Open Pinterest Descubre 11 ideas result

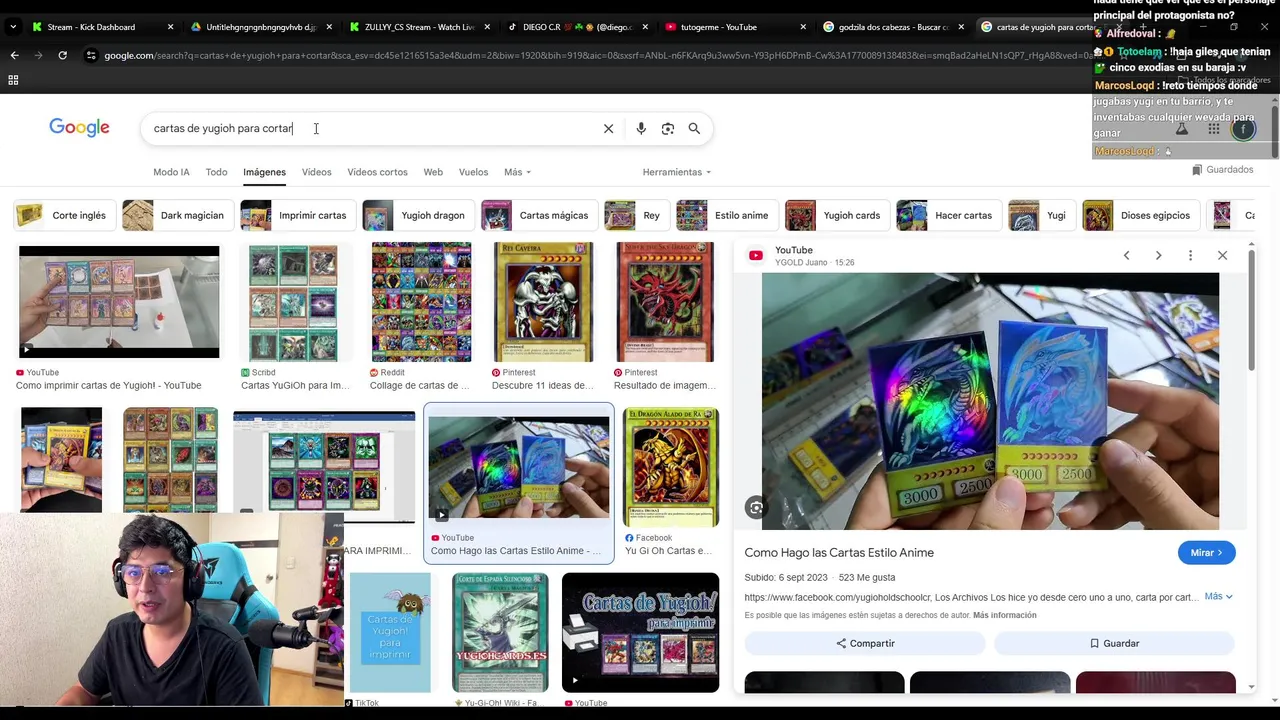[543, 302]
